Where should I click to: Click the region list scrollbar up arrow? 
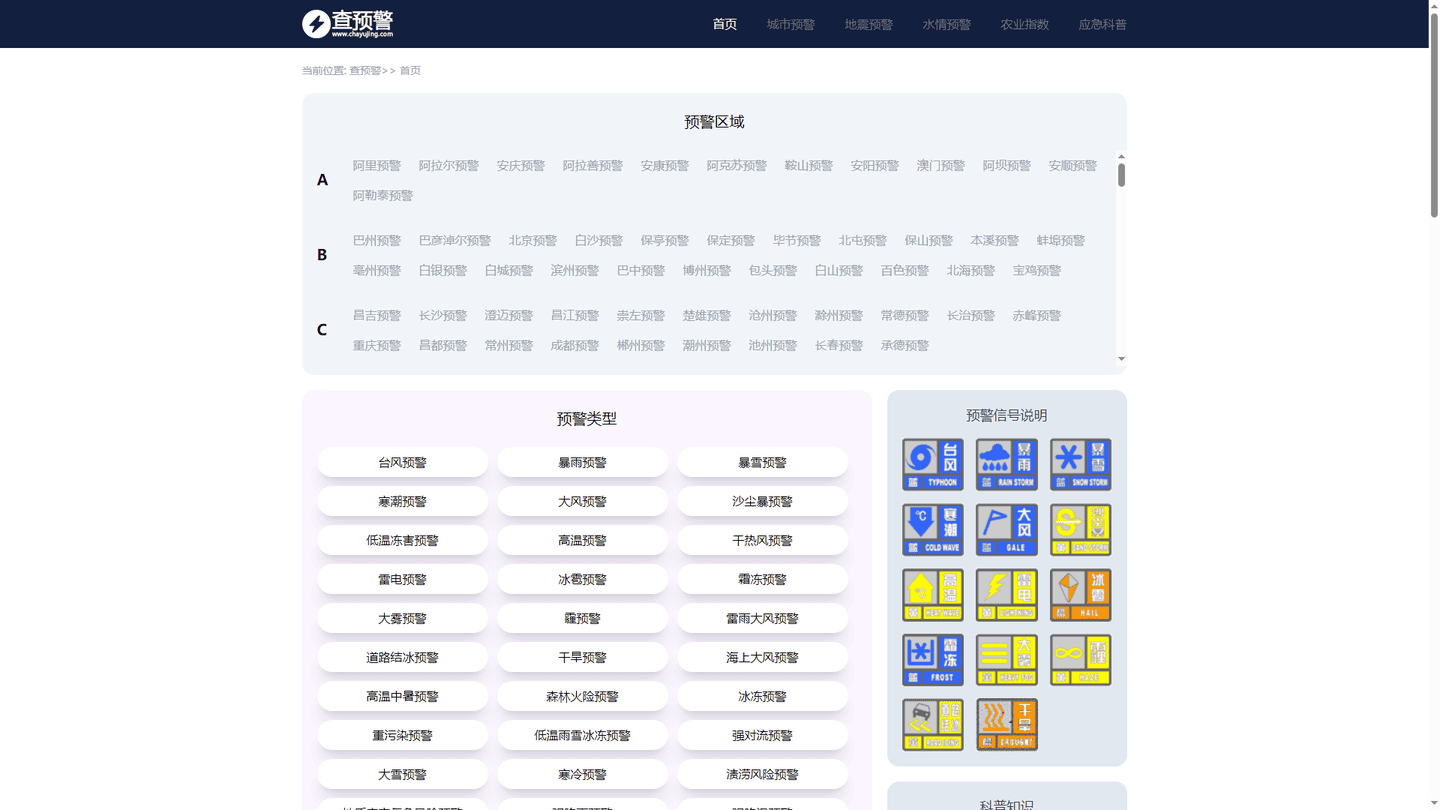1121,156
